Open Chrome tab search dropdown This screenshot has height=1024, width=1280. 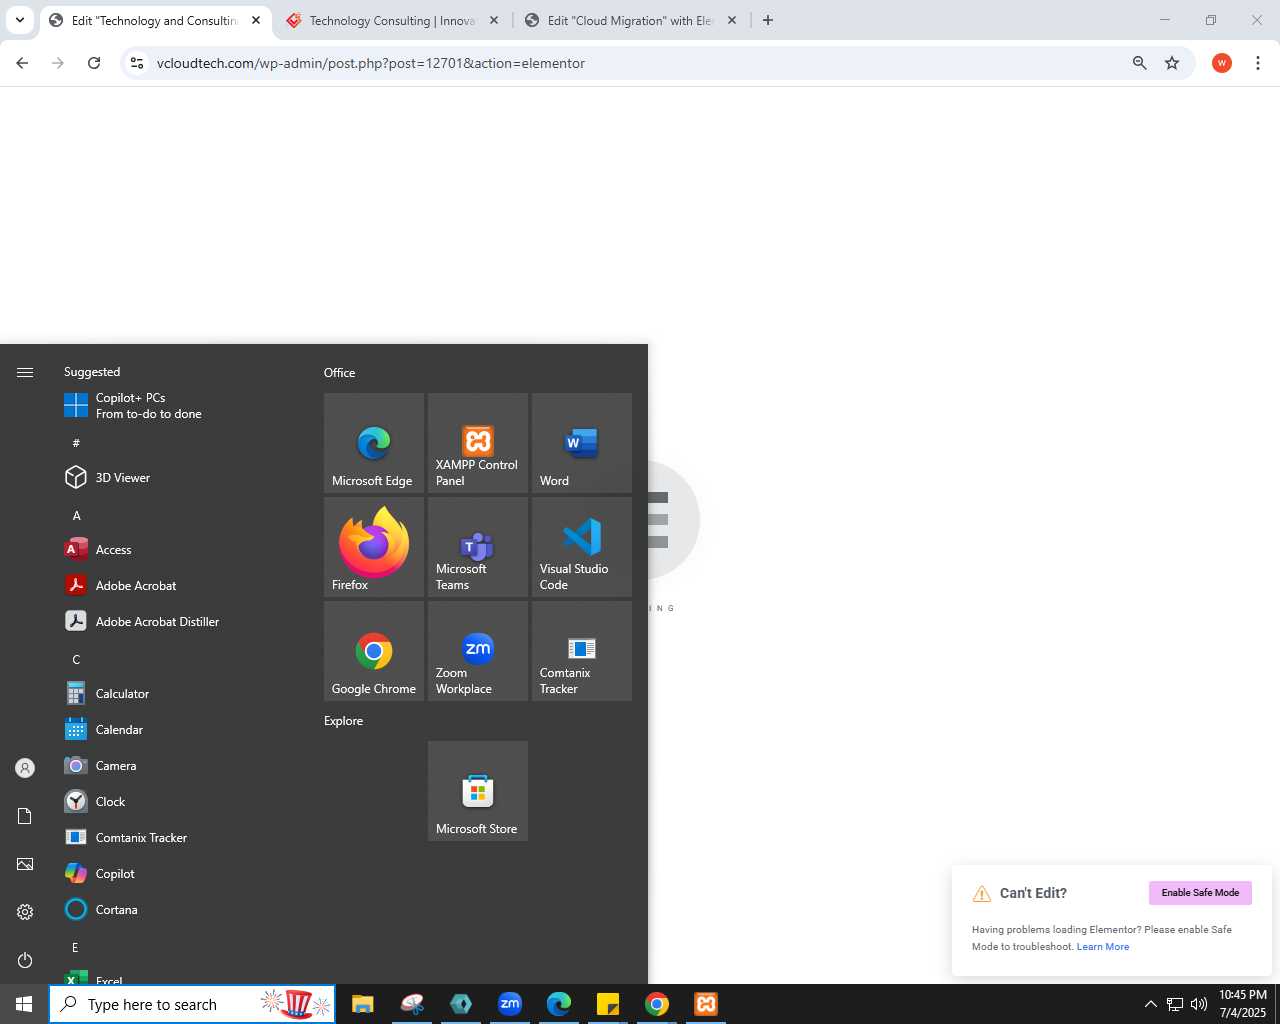tap(19, 20)
